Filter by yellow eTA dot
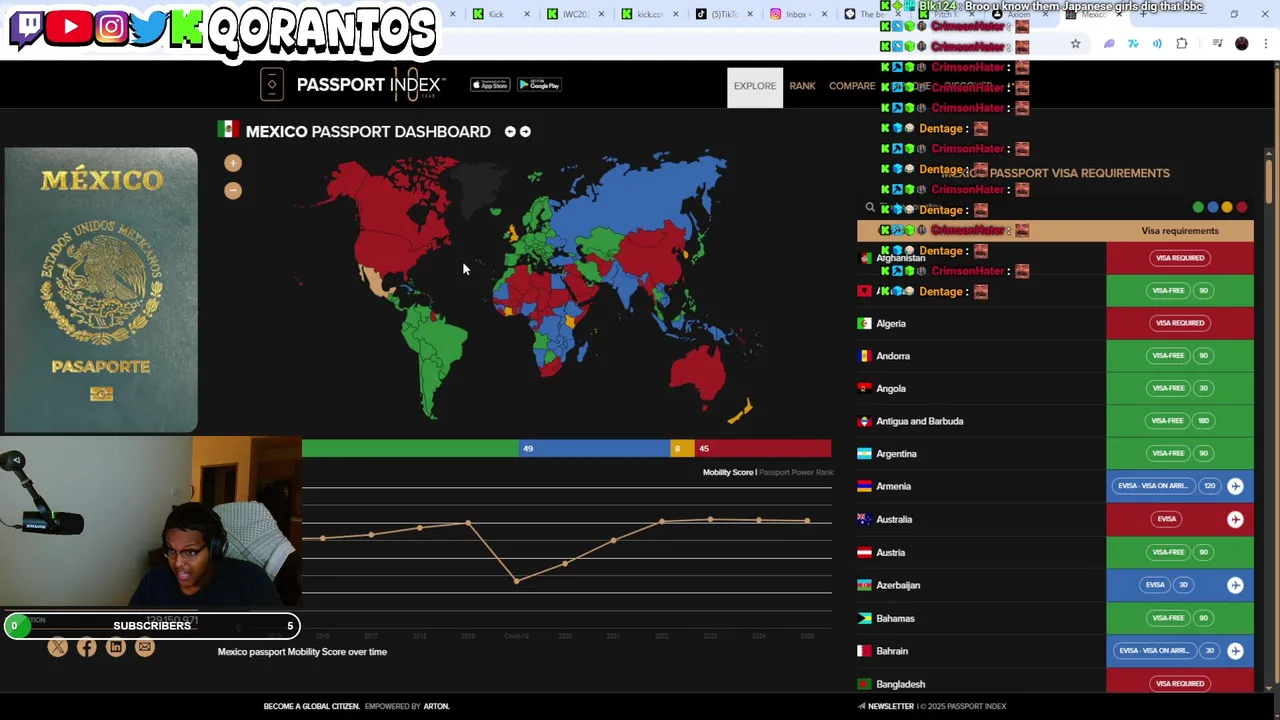Image resolution: width=1280 pixels, height=720 pixels. pyautogui.click(x=1227, y=208)
